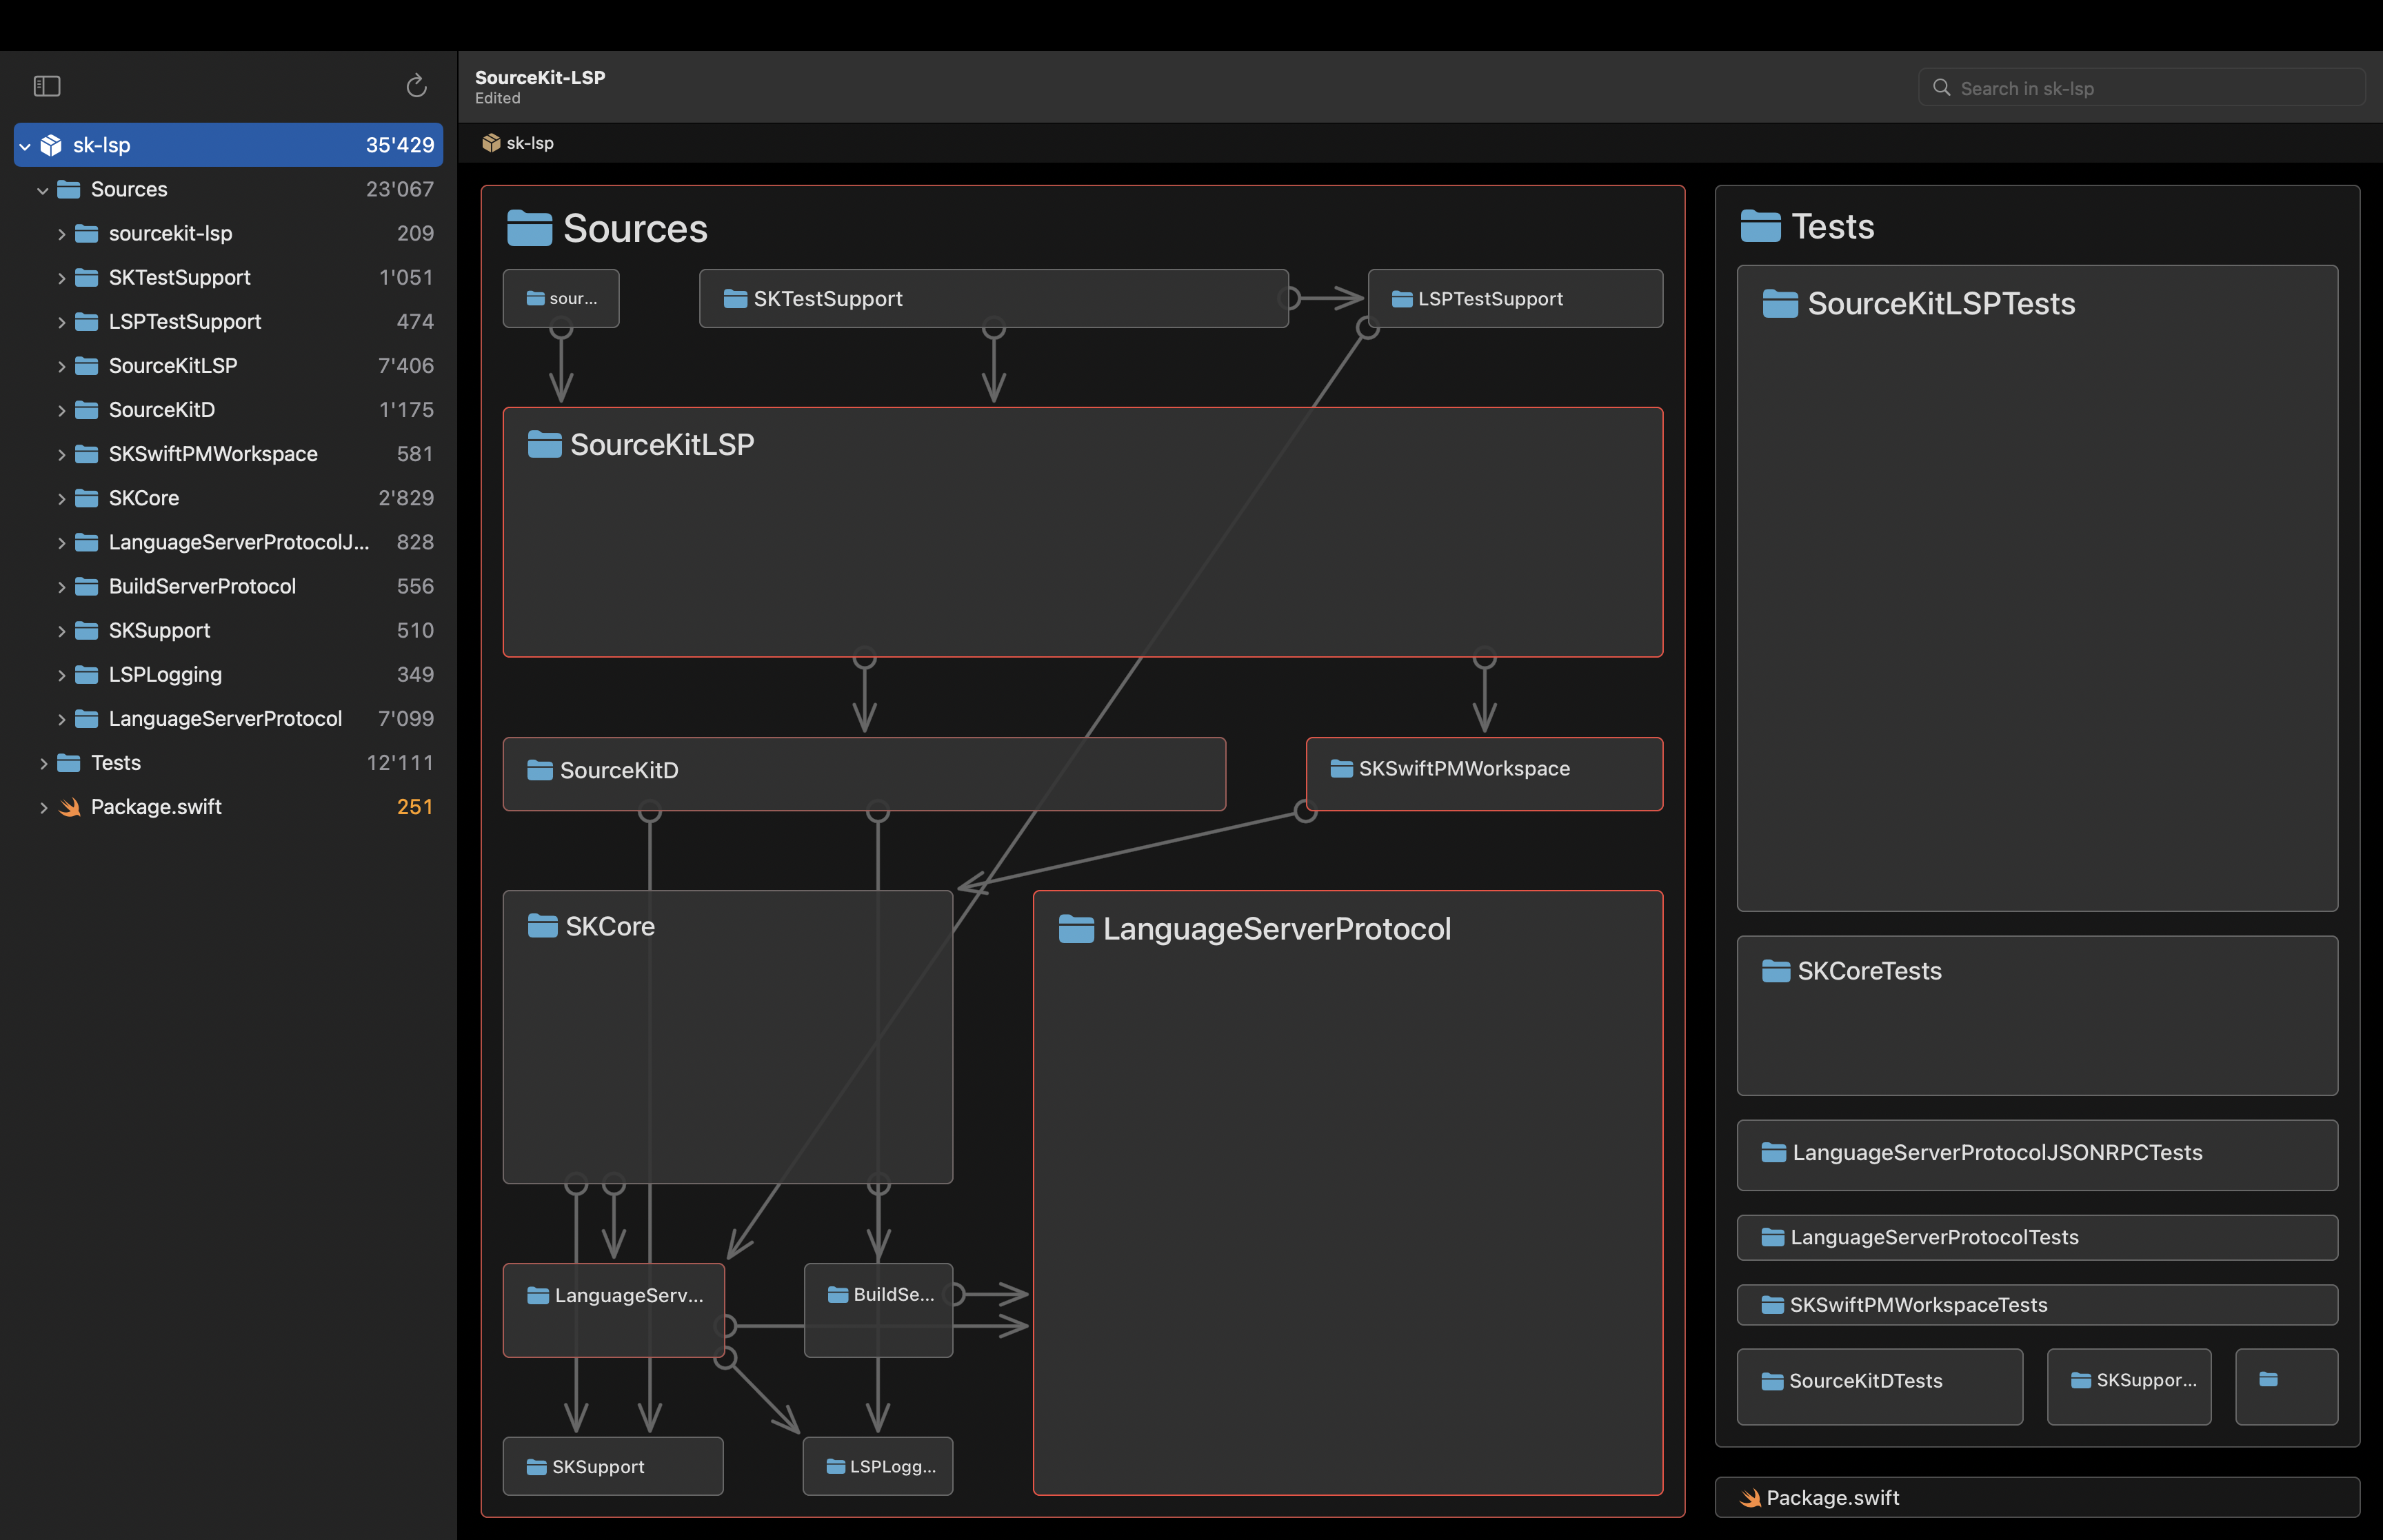Select the sour... box in Sources diagram
The image size is (2383, 1540).
click(x=561, y=298)
